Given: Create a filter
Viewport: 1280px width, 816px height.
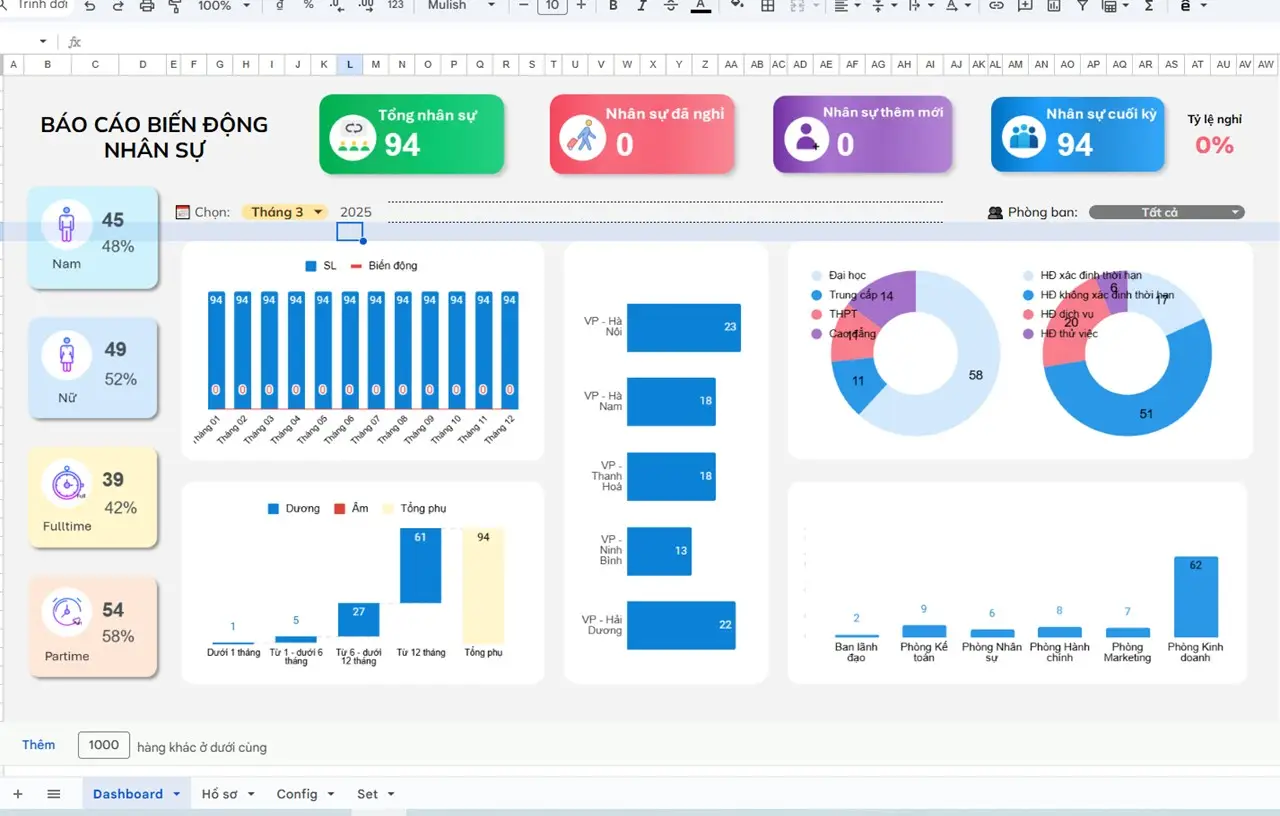Looking at the screenshot, I should [1082, 6].
